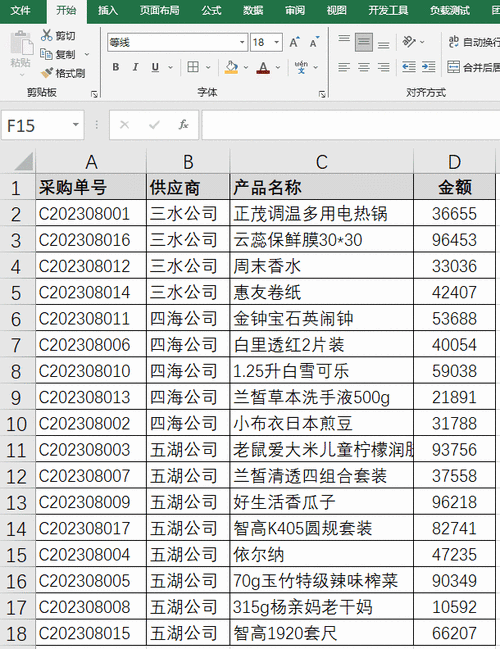This screenshot has height=649, width=500.
Task: Open clipboard group dialog launcher
Action: 94,94
